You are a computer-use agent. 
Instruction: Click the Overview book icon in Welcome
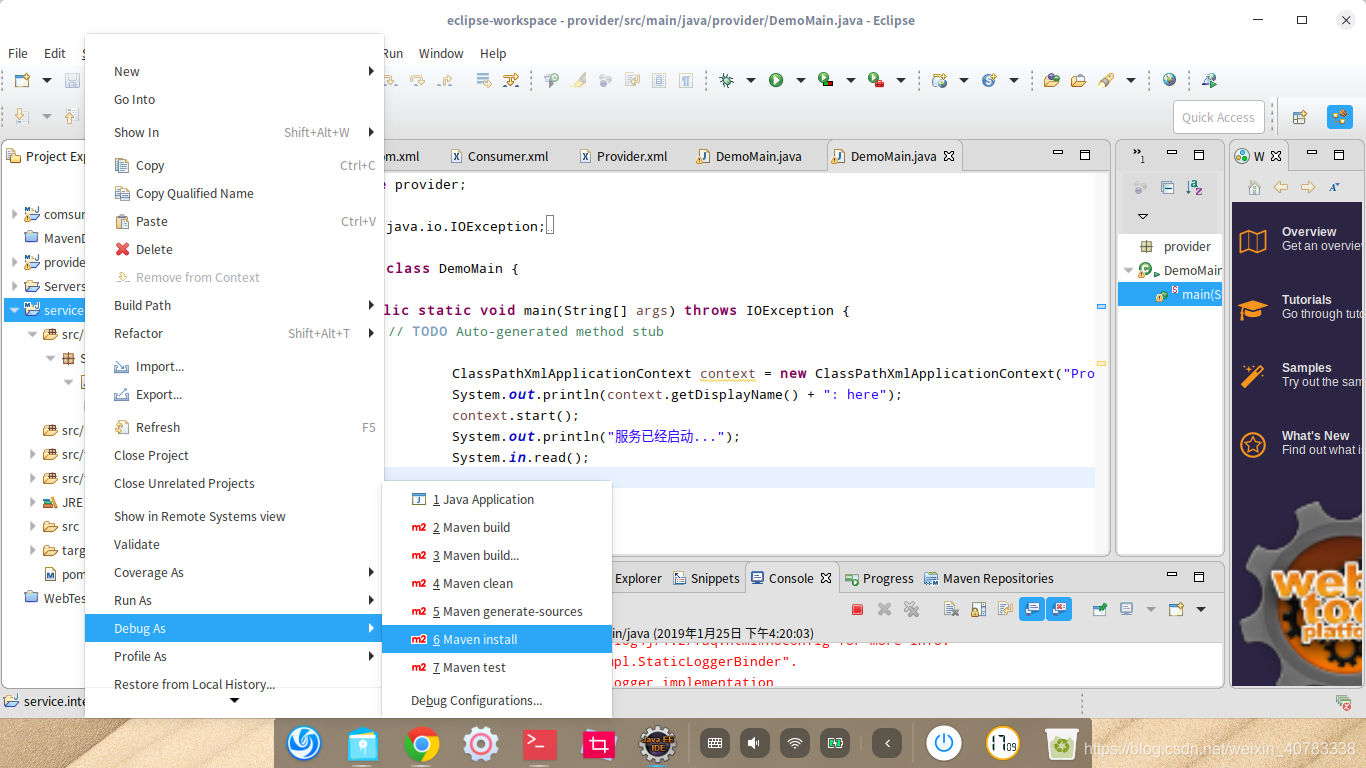[x=1253, y=241]
